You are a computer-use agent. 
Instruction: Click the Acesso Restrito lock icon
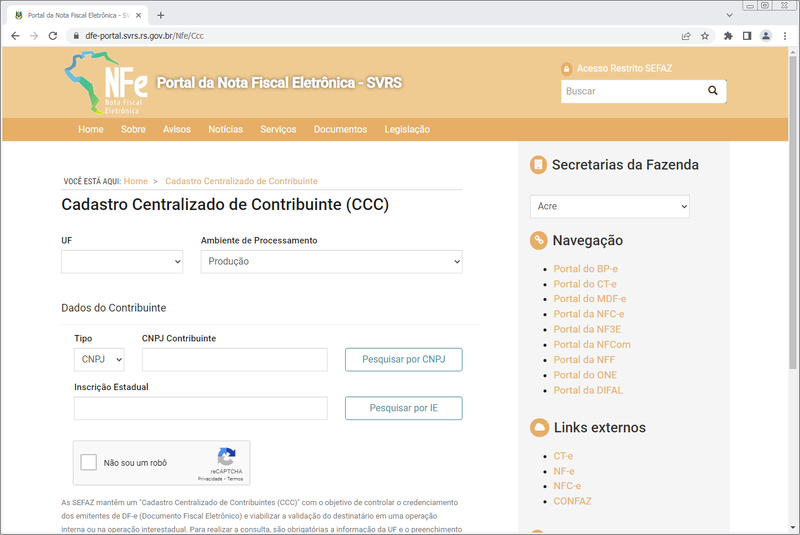[x=566, y=69]
